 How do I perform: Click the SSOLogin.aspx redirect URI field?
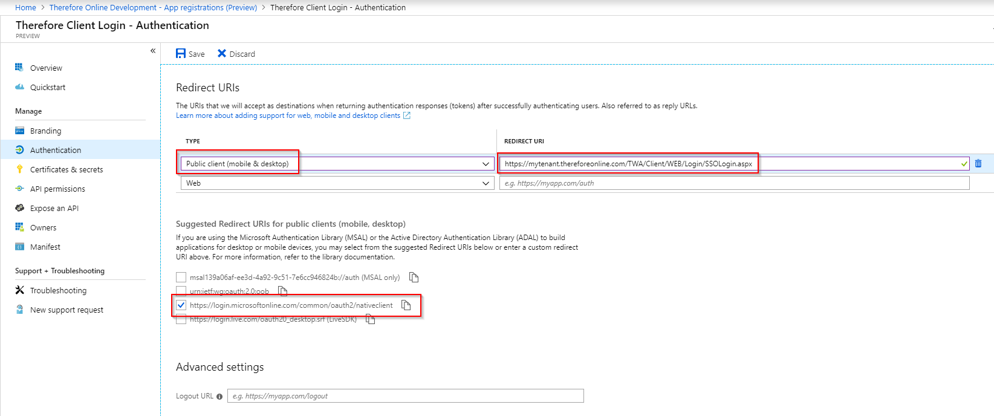(734, 164)
